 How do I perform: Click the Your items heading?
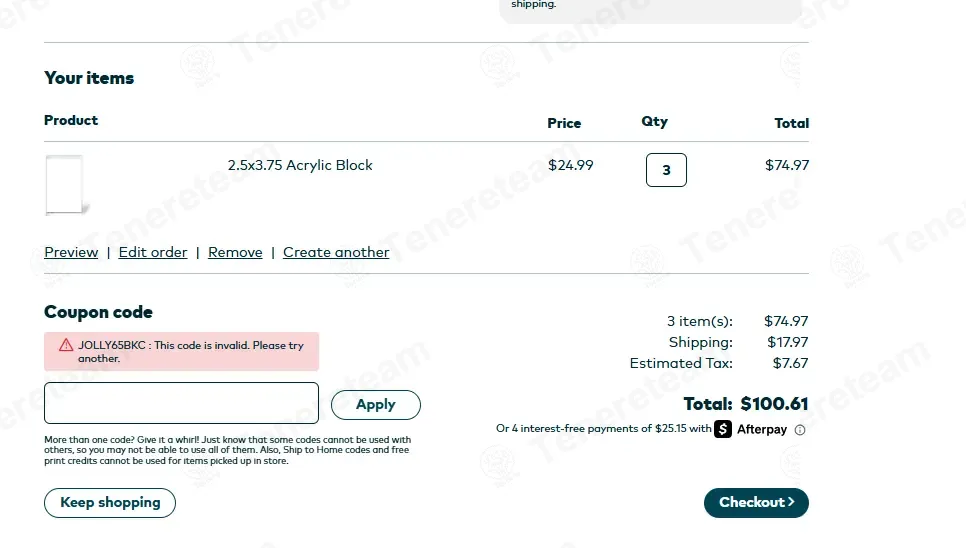[x=89, y=78]
